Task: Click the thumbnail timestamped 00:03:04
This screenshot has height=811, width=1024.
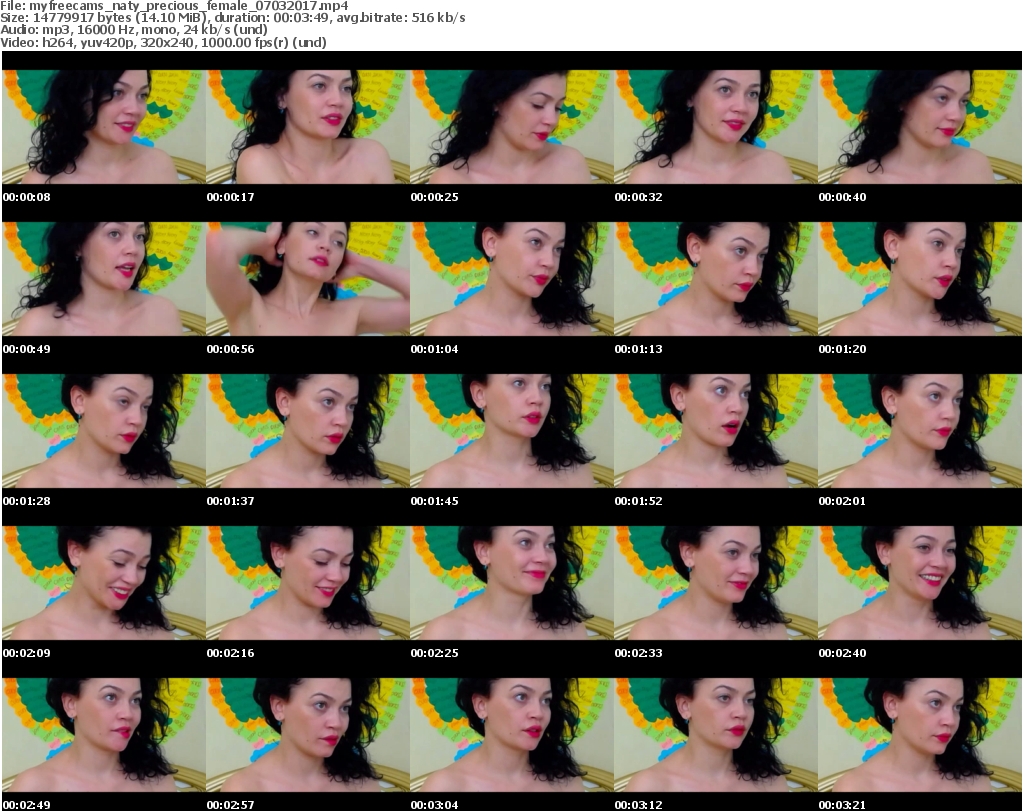Action: tap(512, 735)
